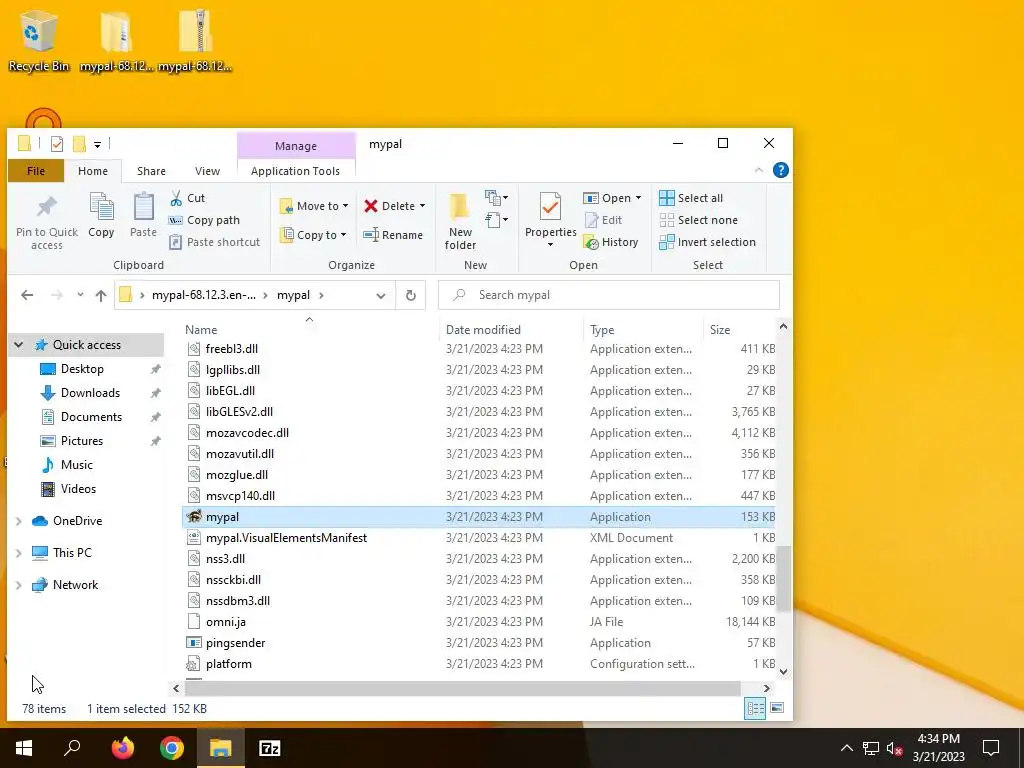Open the File menu tab
Viewport: 1024px width, 768px height.
[36, 170]
